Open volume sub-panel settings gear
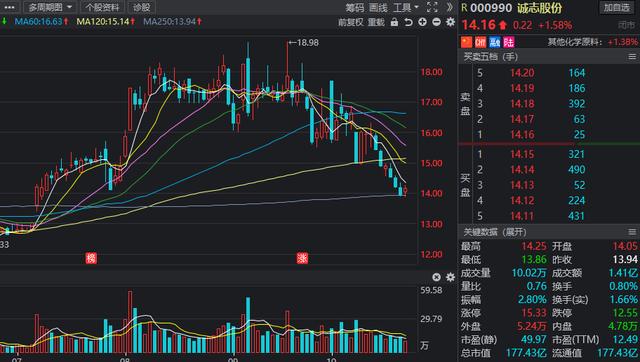 (x=450, y=277)
